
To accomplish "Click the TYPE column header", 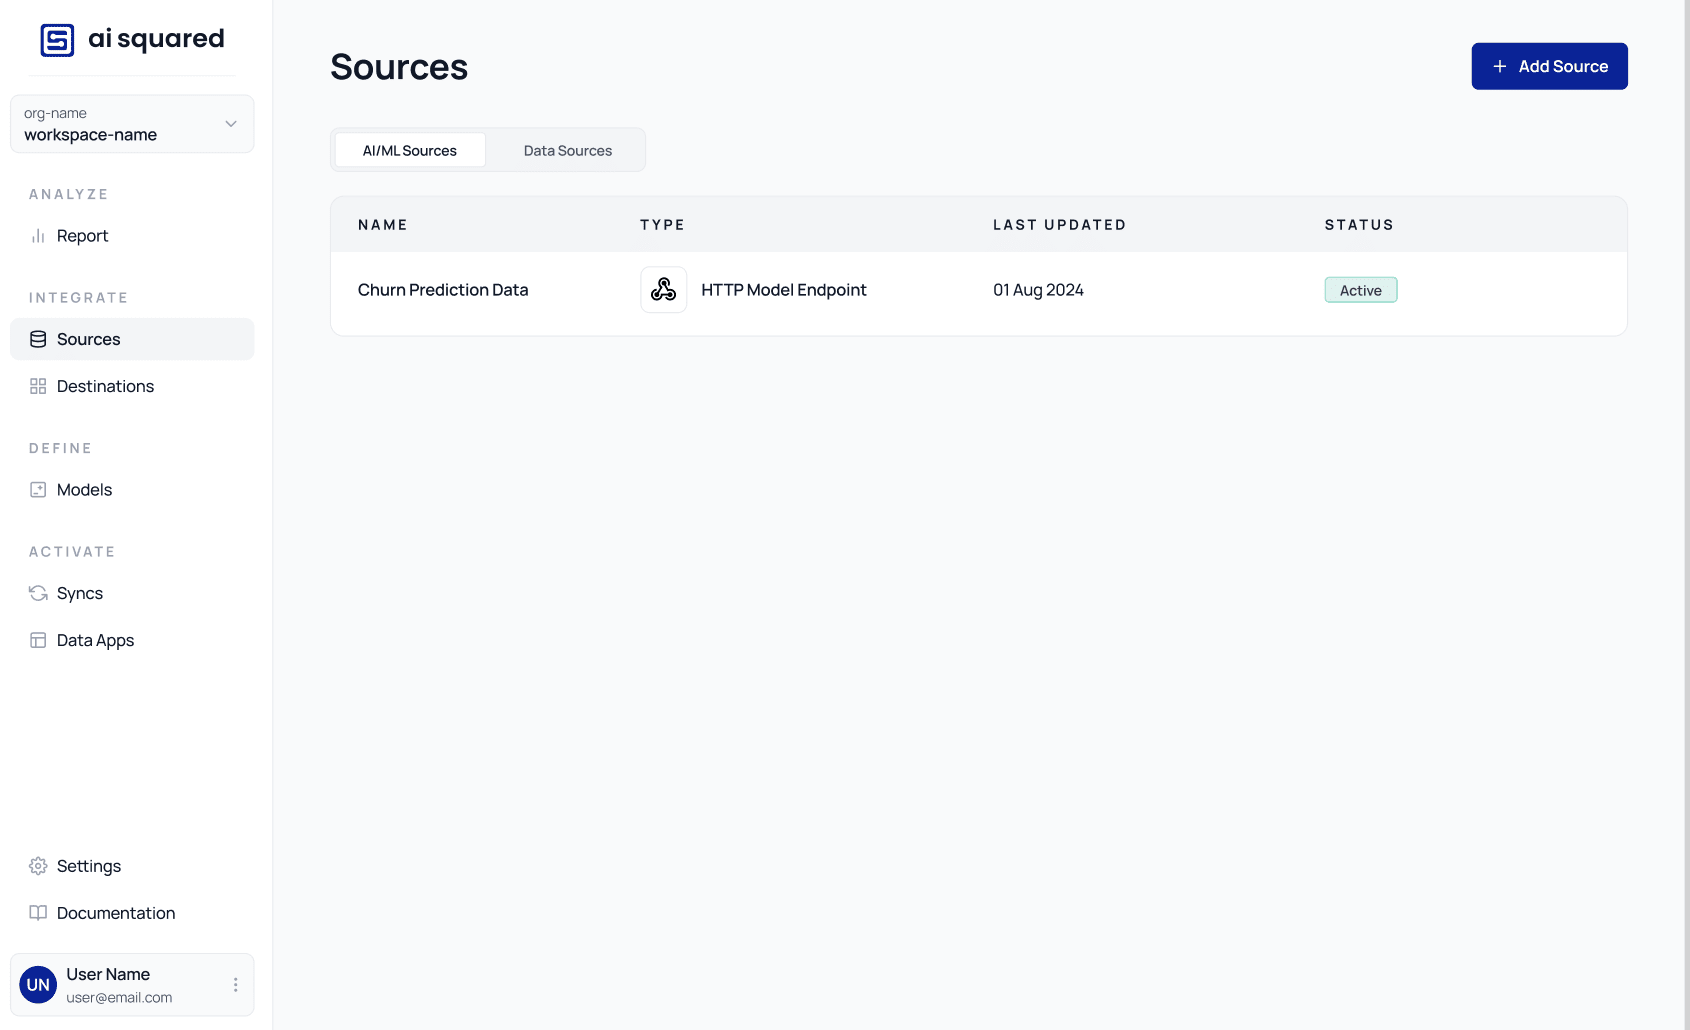I will pyautogui.click(x=662, y=225).
